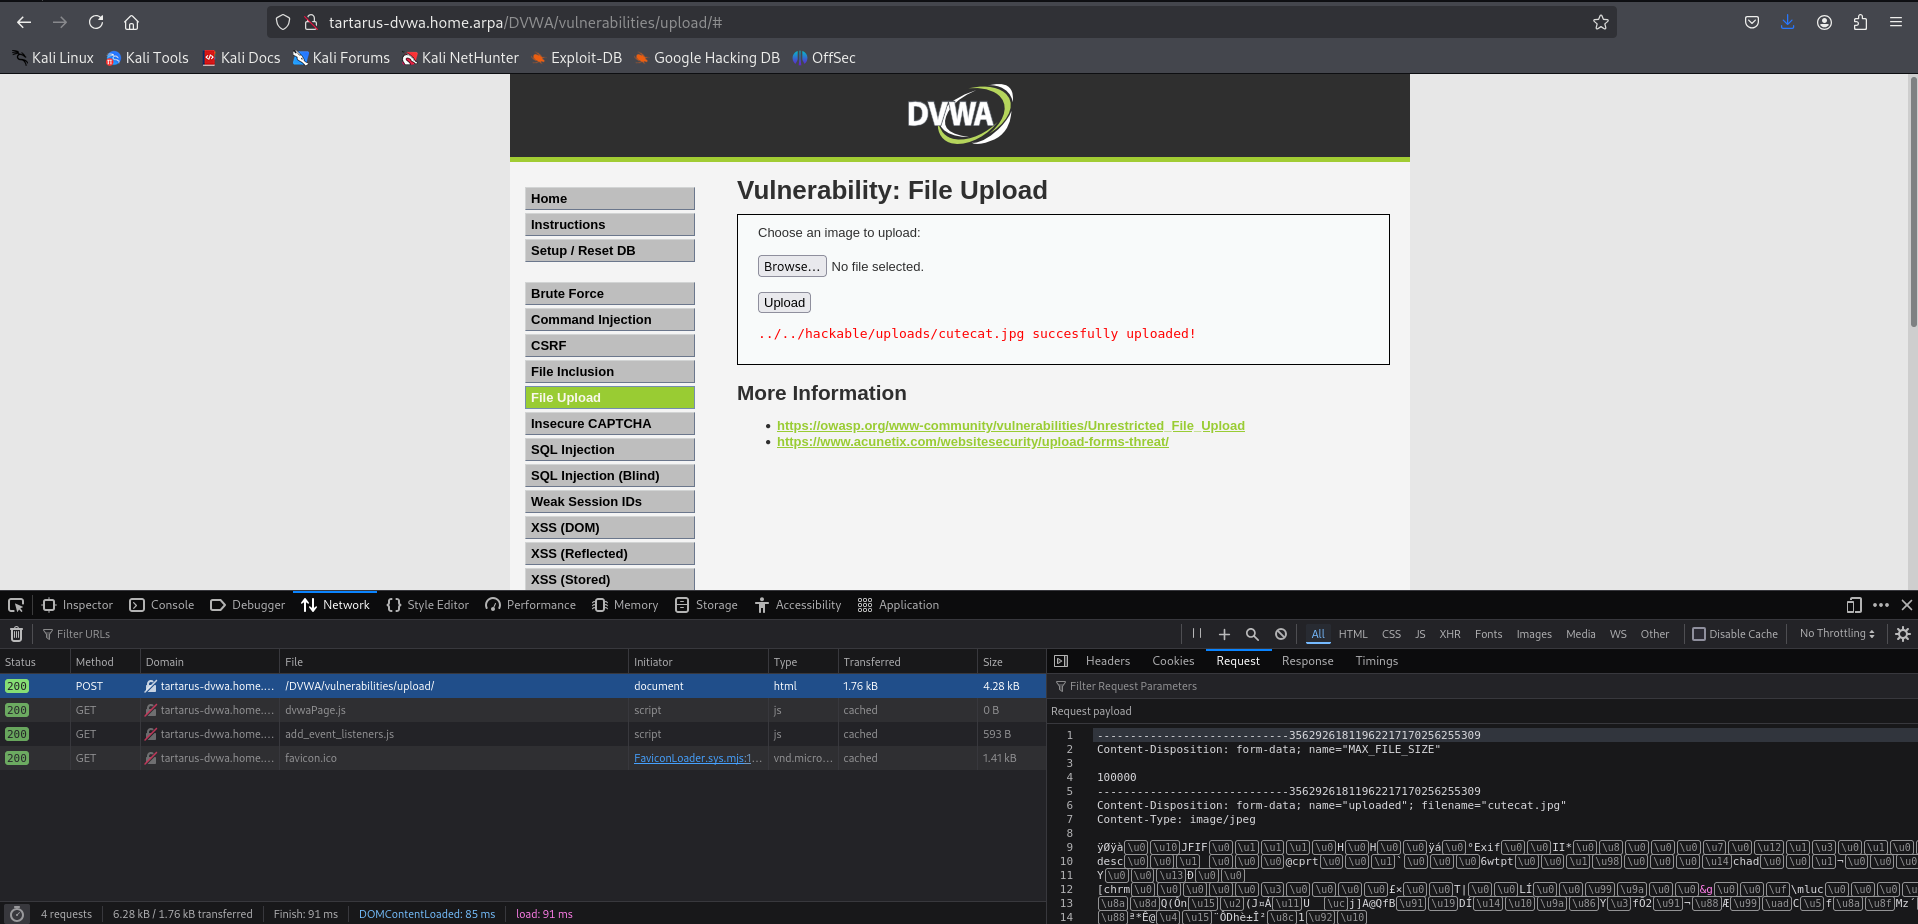Switch to the Response tab
The height and width of the screenshot is (924, 1918).
[1307, 661]
